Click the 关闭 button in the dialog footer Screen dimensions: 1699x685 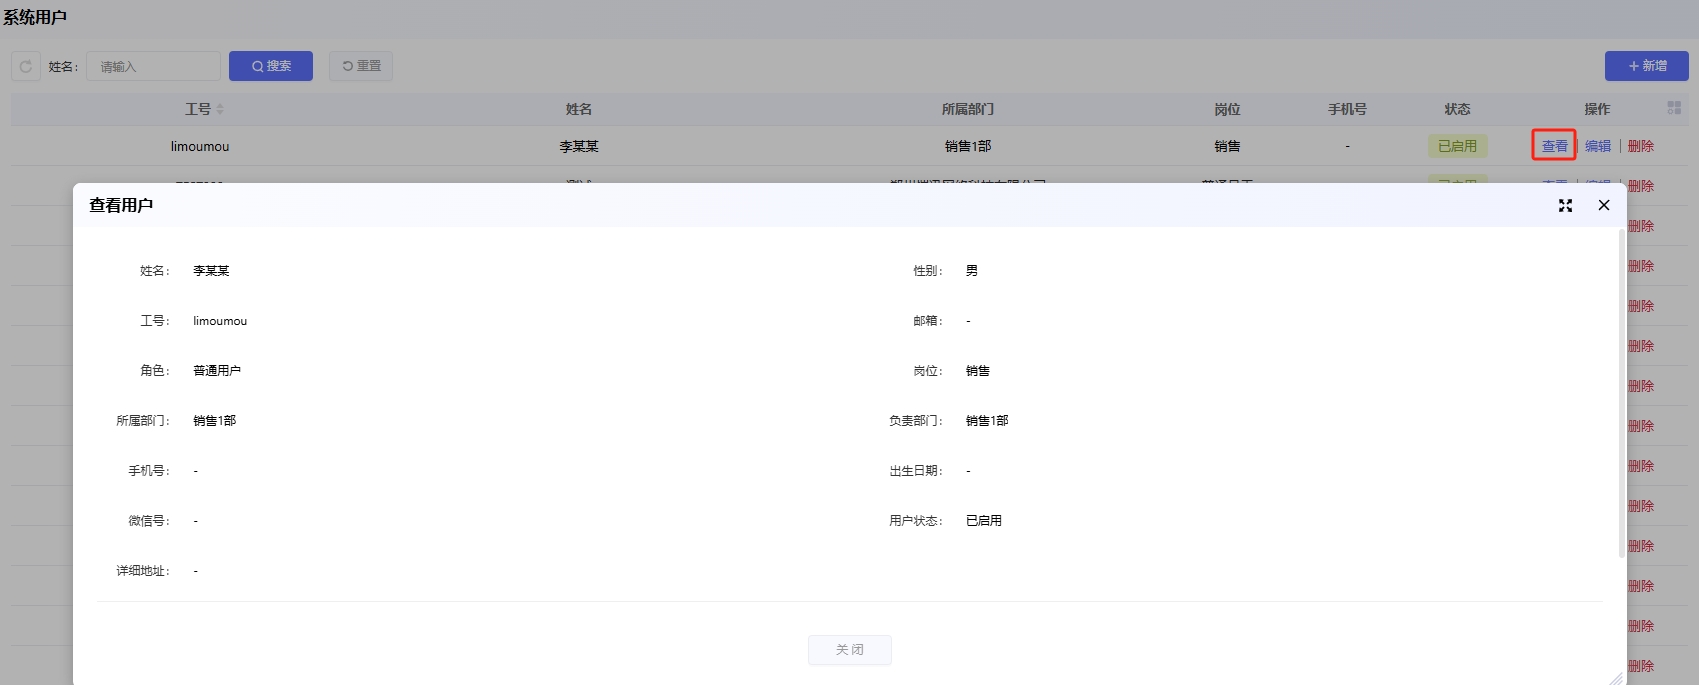pyautogui.click(x=849, y=650)
